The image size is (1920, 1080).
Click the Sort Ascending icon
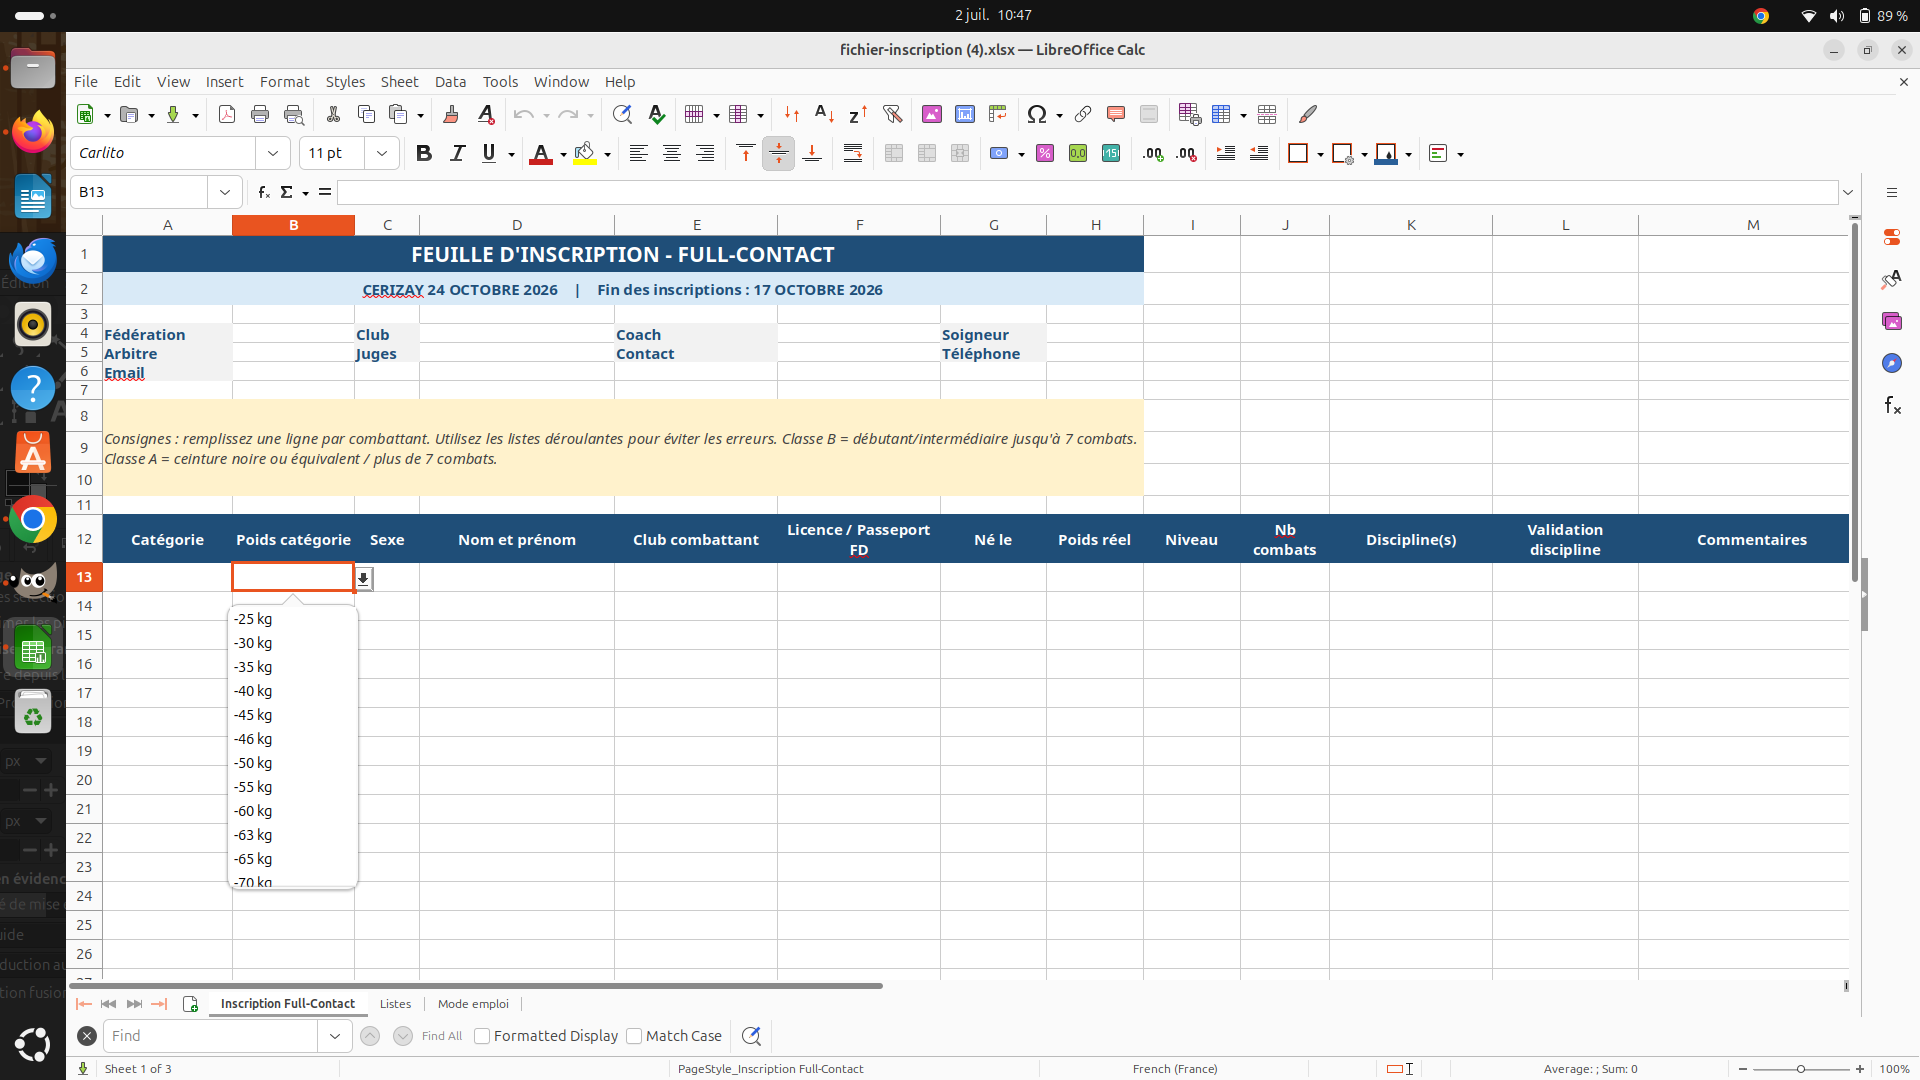(824, 114)
